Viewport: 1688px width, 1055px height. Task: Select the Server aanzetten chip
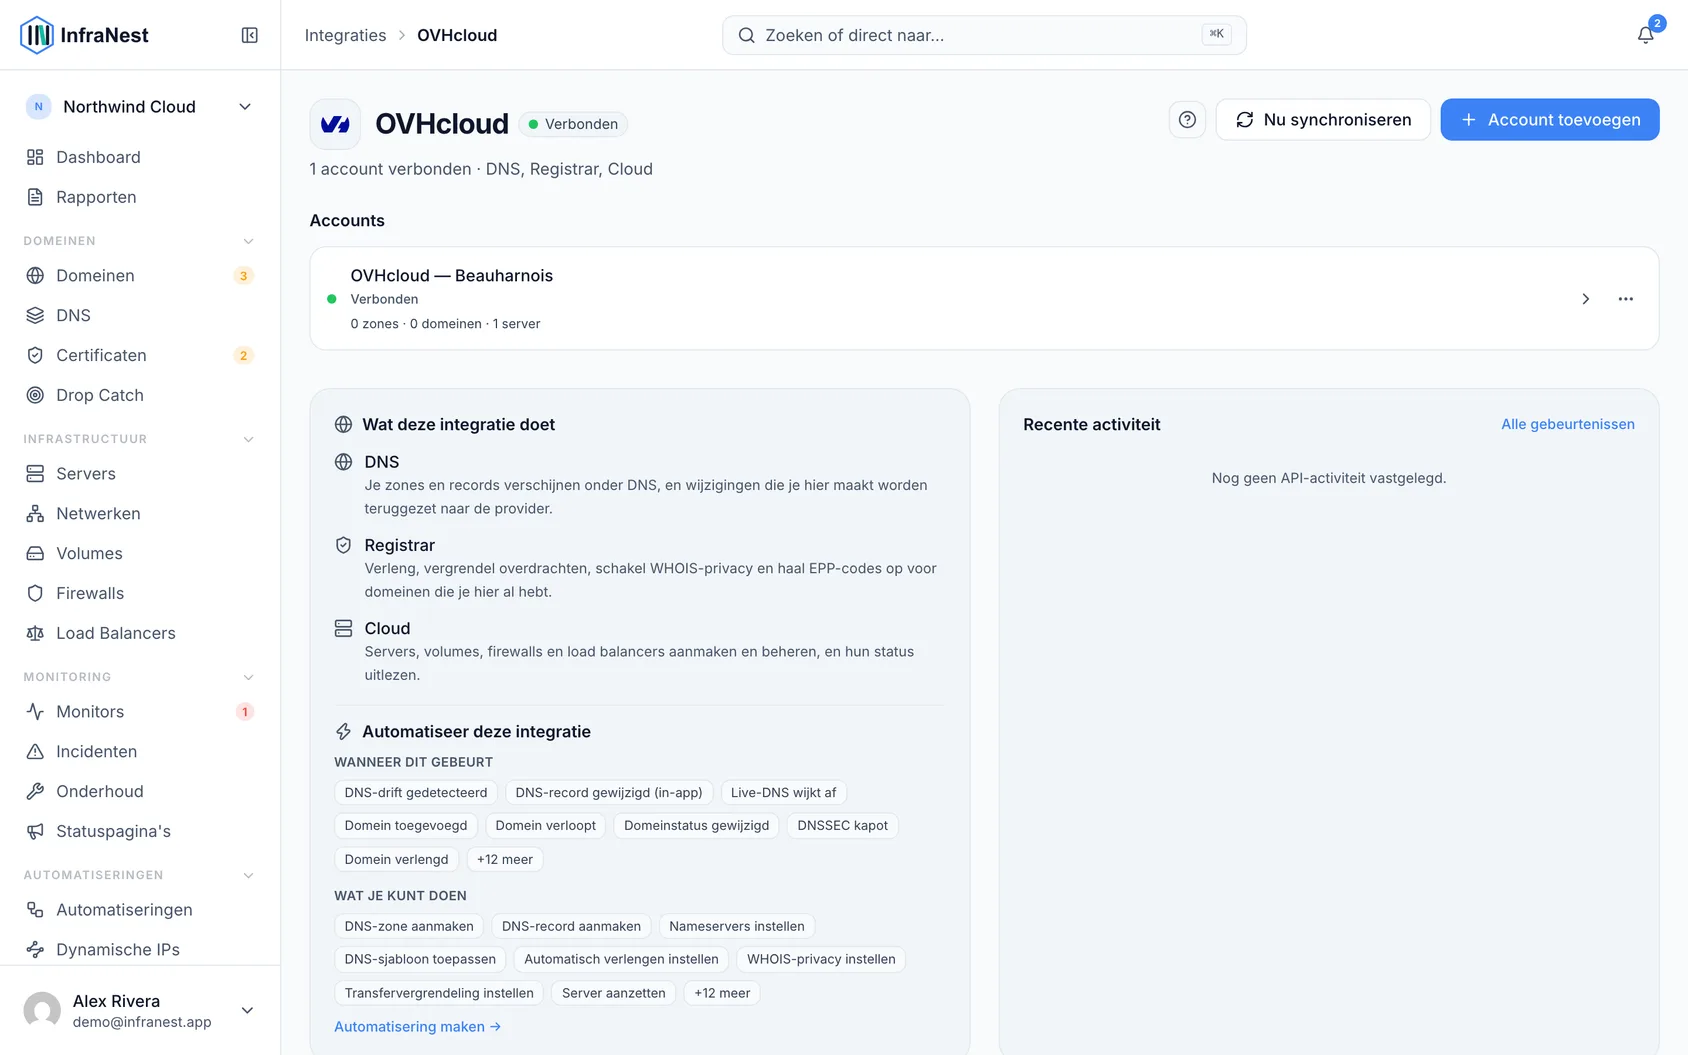614,993
